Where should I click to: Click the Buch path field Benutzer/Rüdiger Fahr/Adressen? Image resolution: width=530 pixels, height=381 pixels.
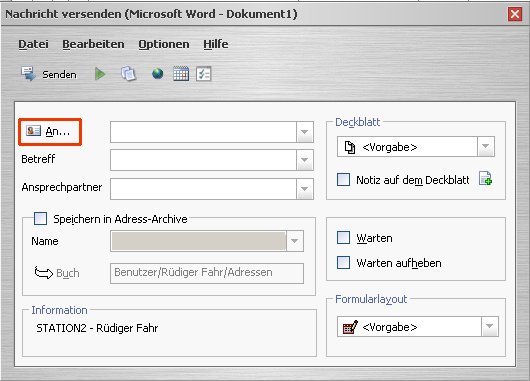point(207,273)
